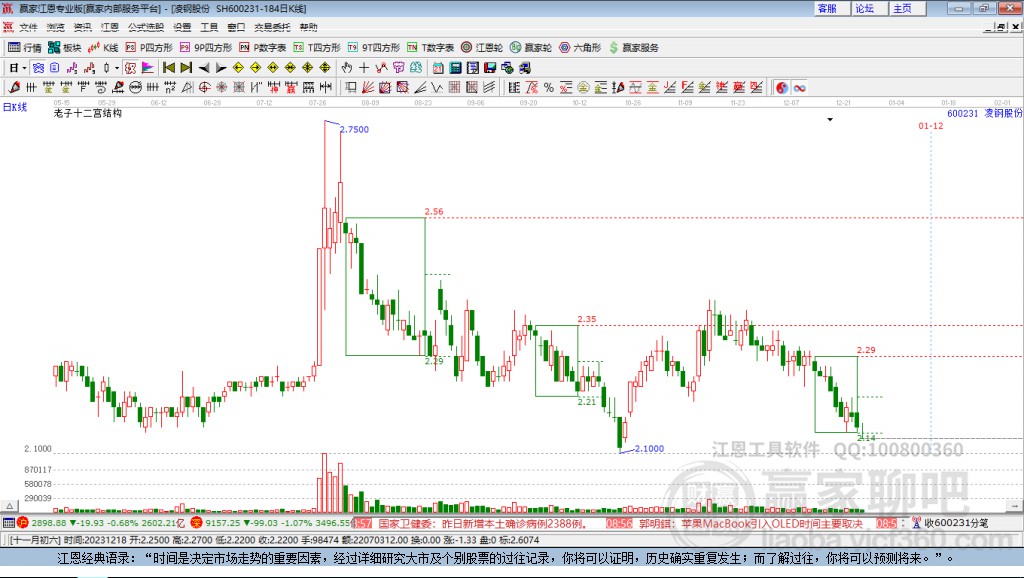This screenshot has width=1024, height=578.
Task: Click the 郭明錤 MacBook news ticker item
Action: click(x=751, y=523)
